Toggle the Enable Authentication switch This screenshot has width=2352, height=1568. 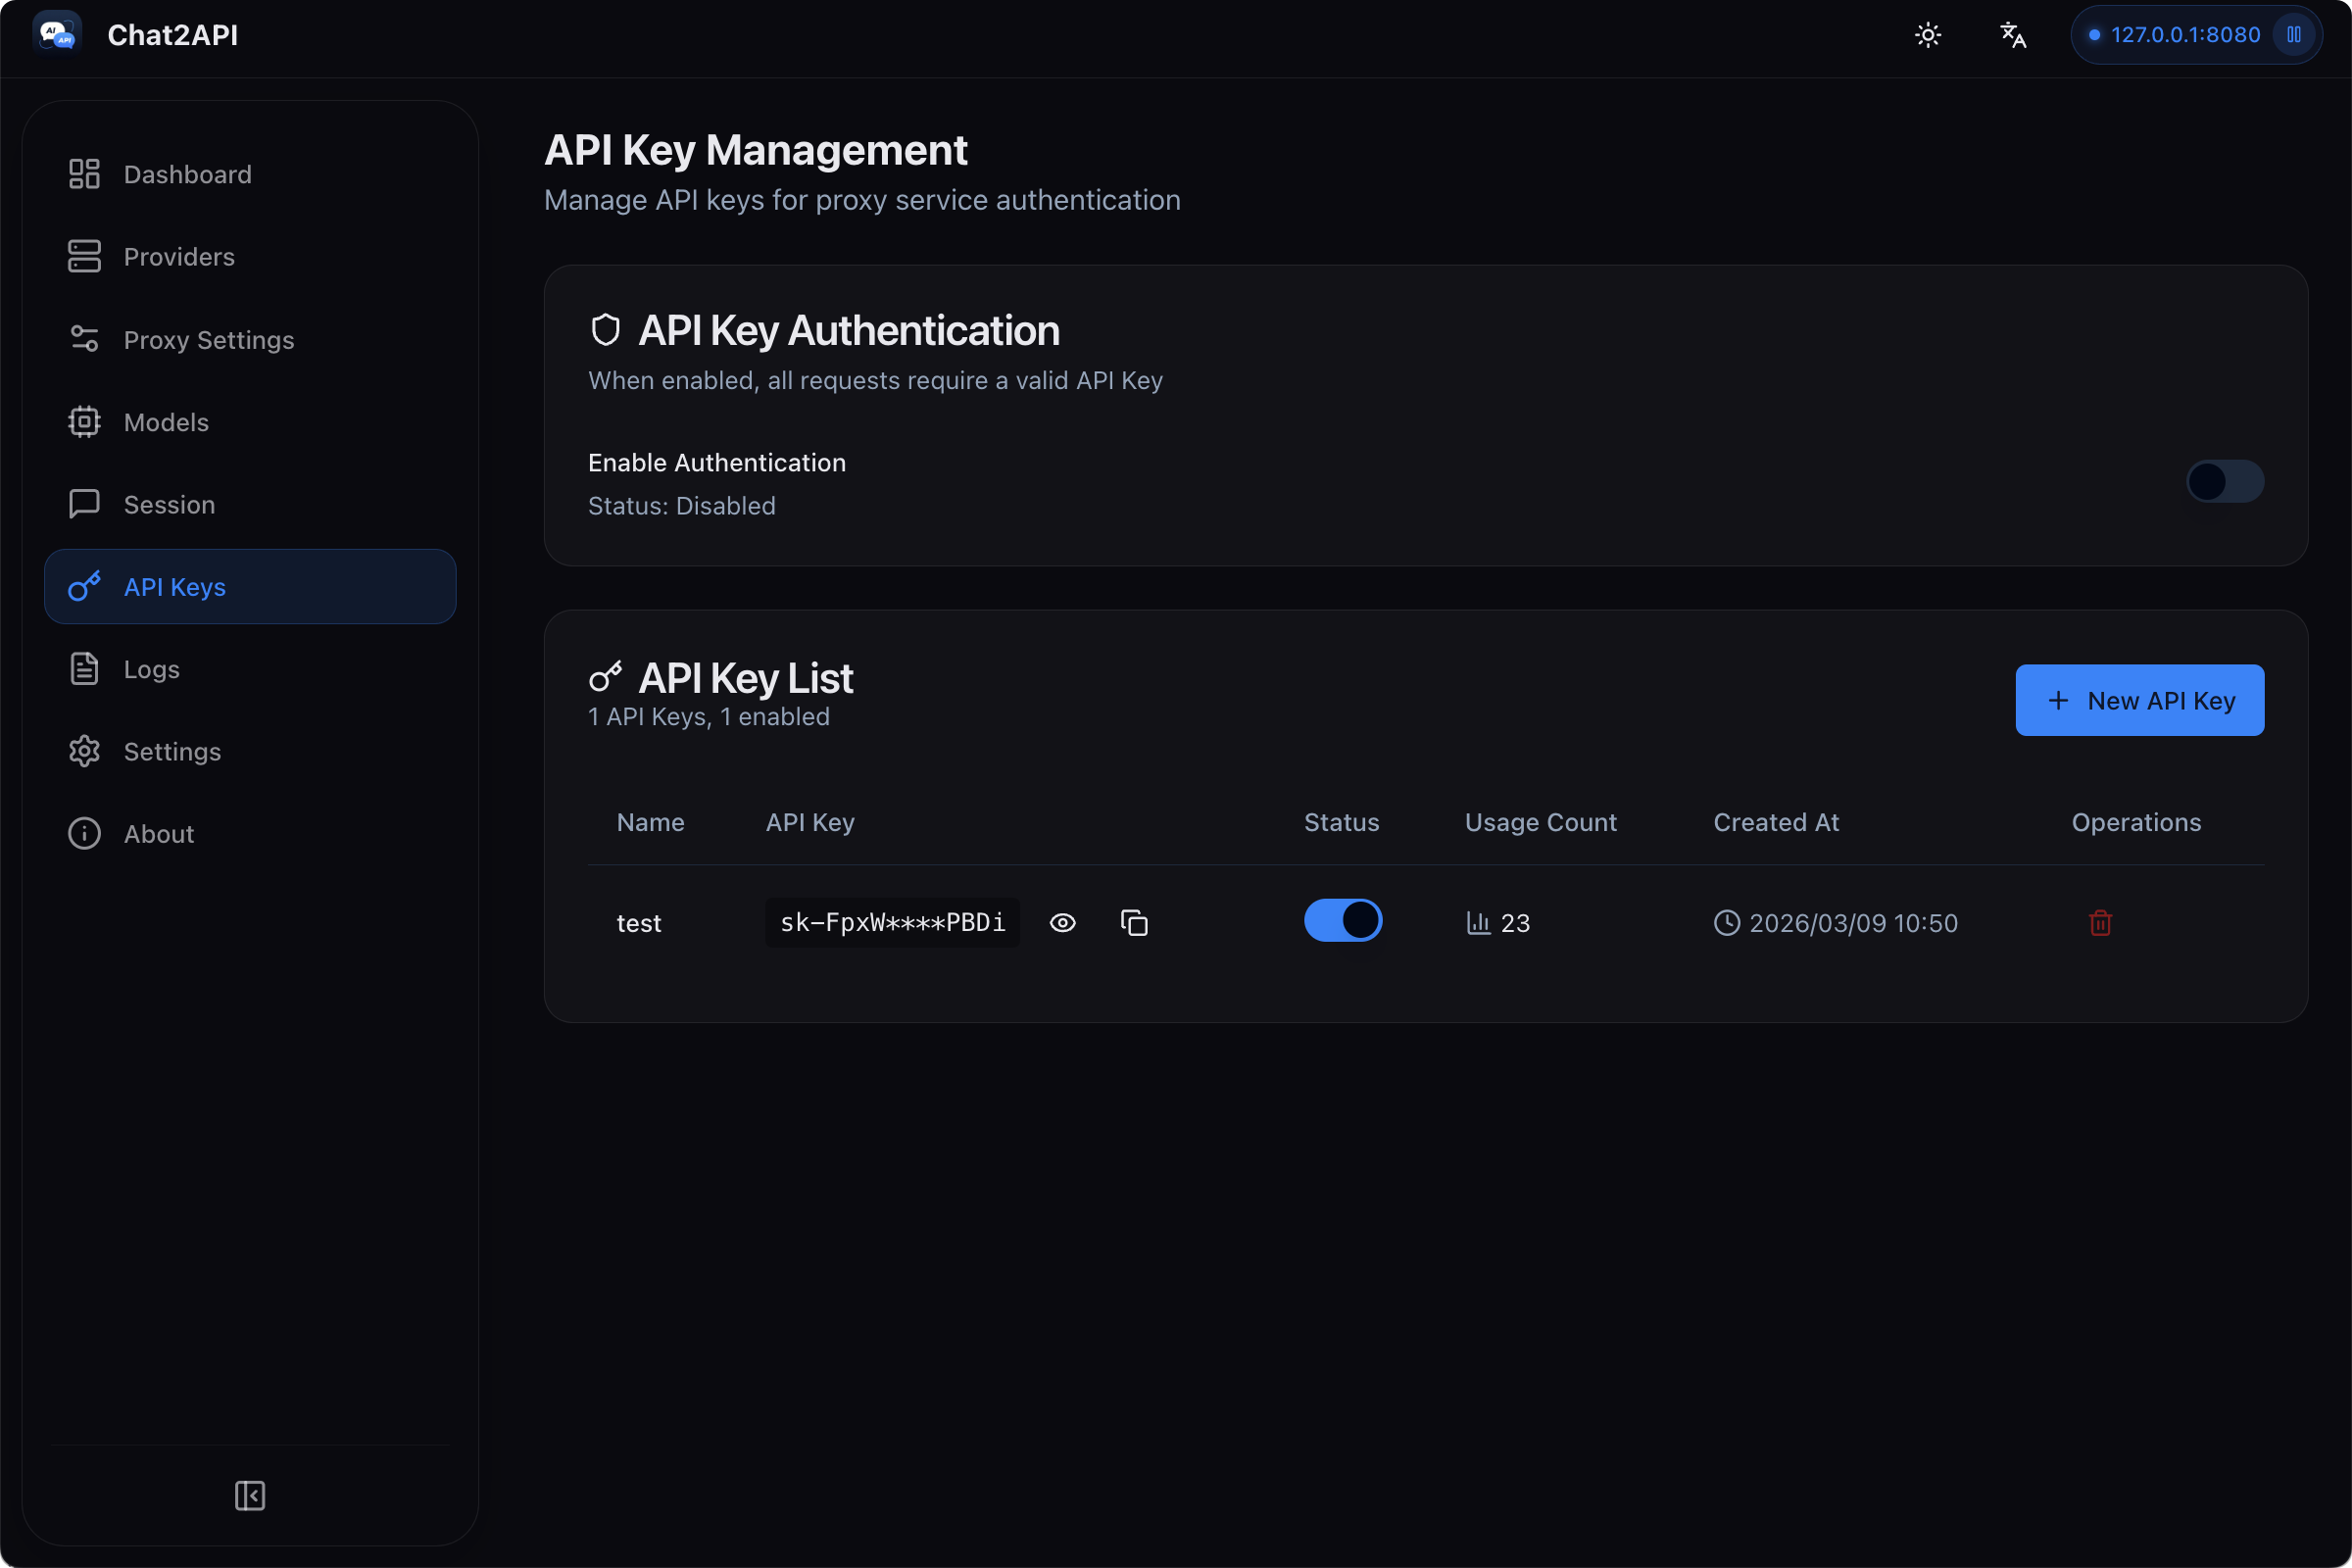pos(2224,482)
